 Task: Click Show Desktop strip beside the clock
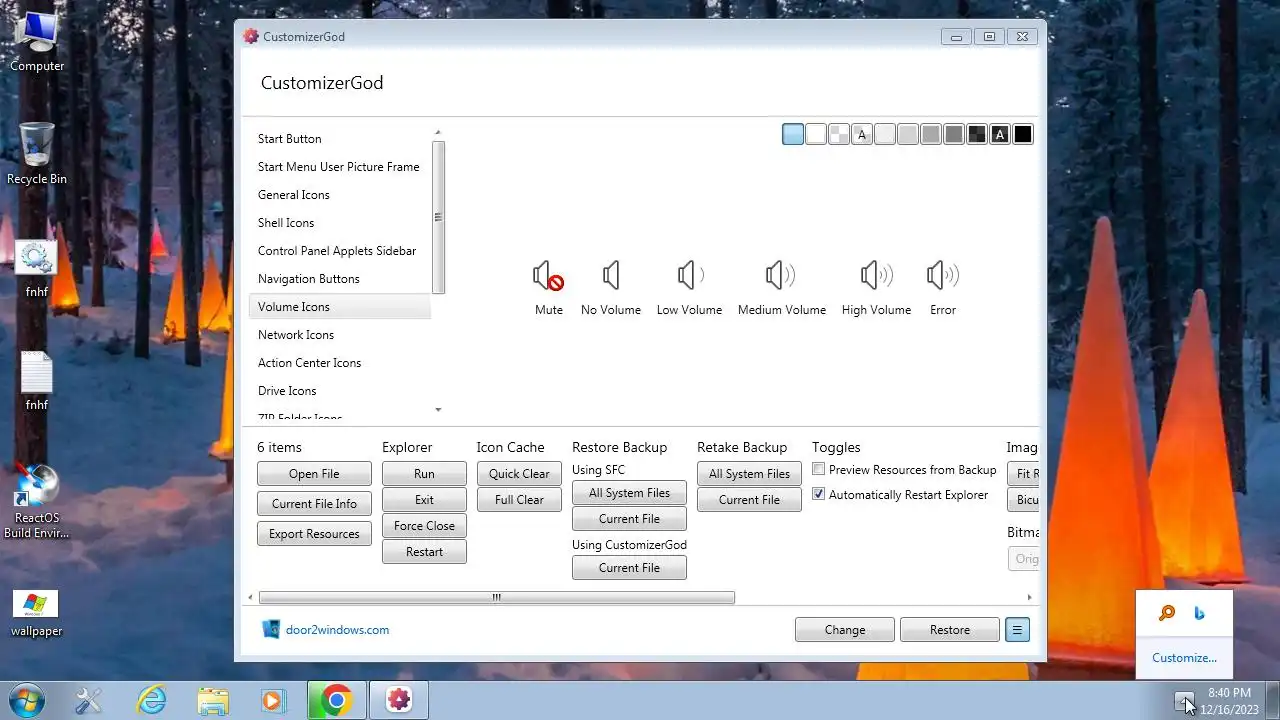[x=1272, y=701]
